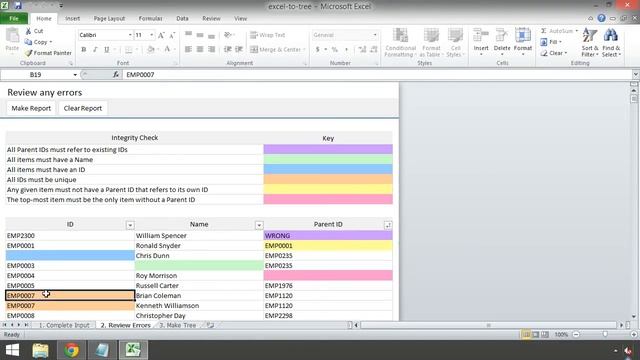The width and height of the screenshot is (640, 360).
Task: Apply fill color bucket
Action: pos(151,49)
